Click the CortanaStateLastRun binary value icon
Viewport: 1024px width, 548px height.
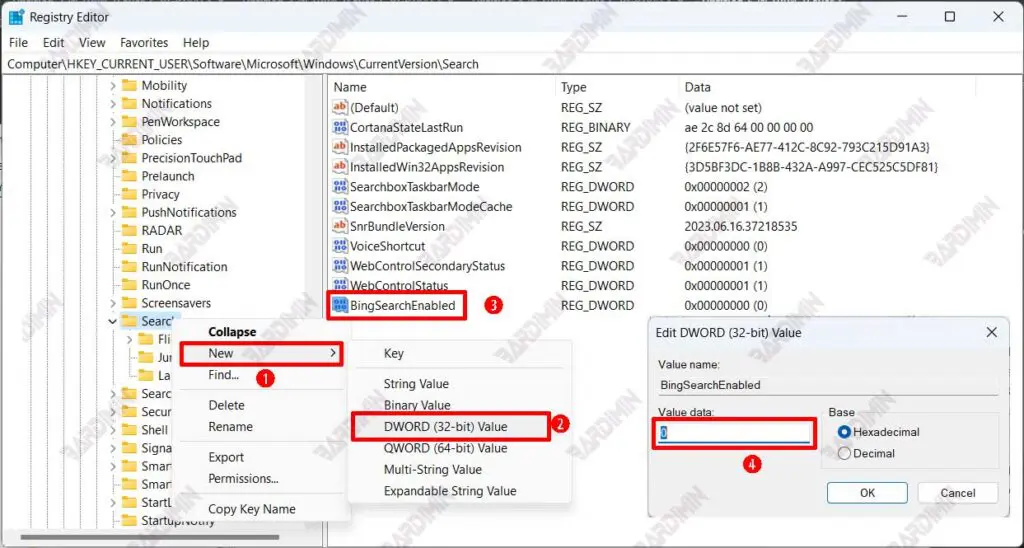(340, 127)
